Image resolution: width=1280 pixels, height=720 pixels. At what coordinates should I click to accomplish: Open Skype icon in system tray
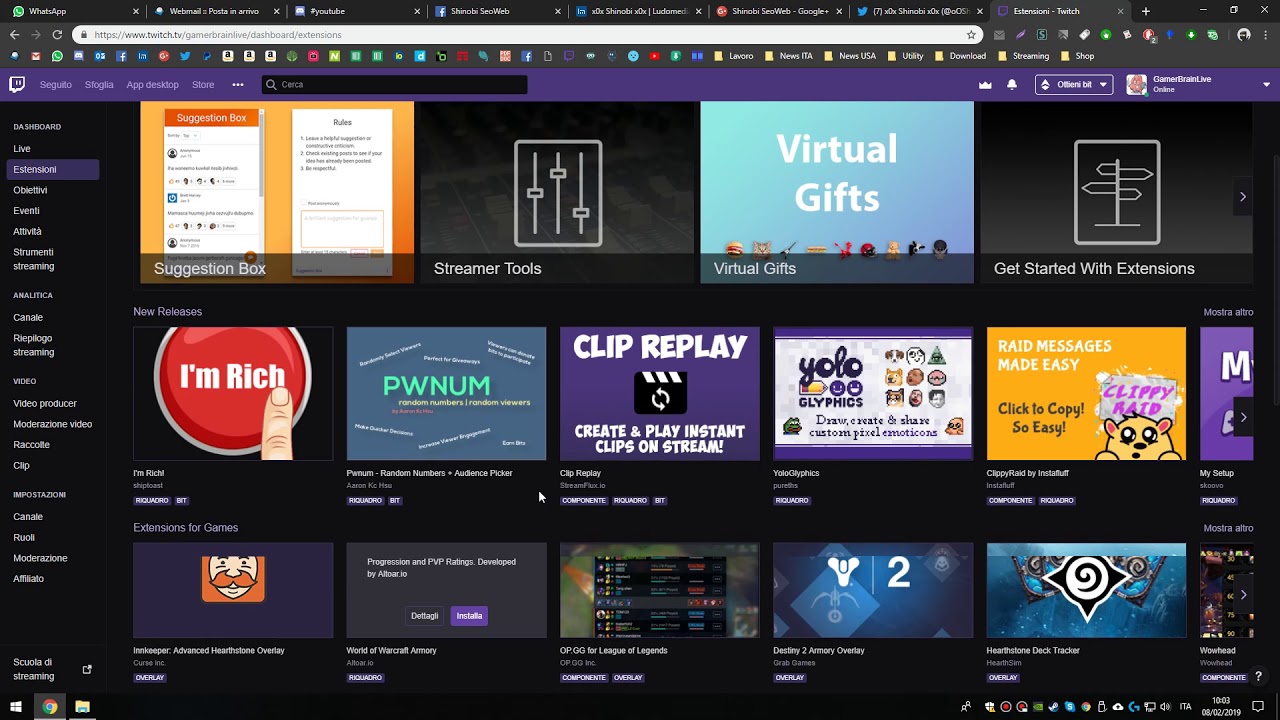[1069, 707]
